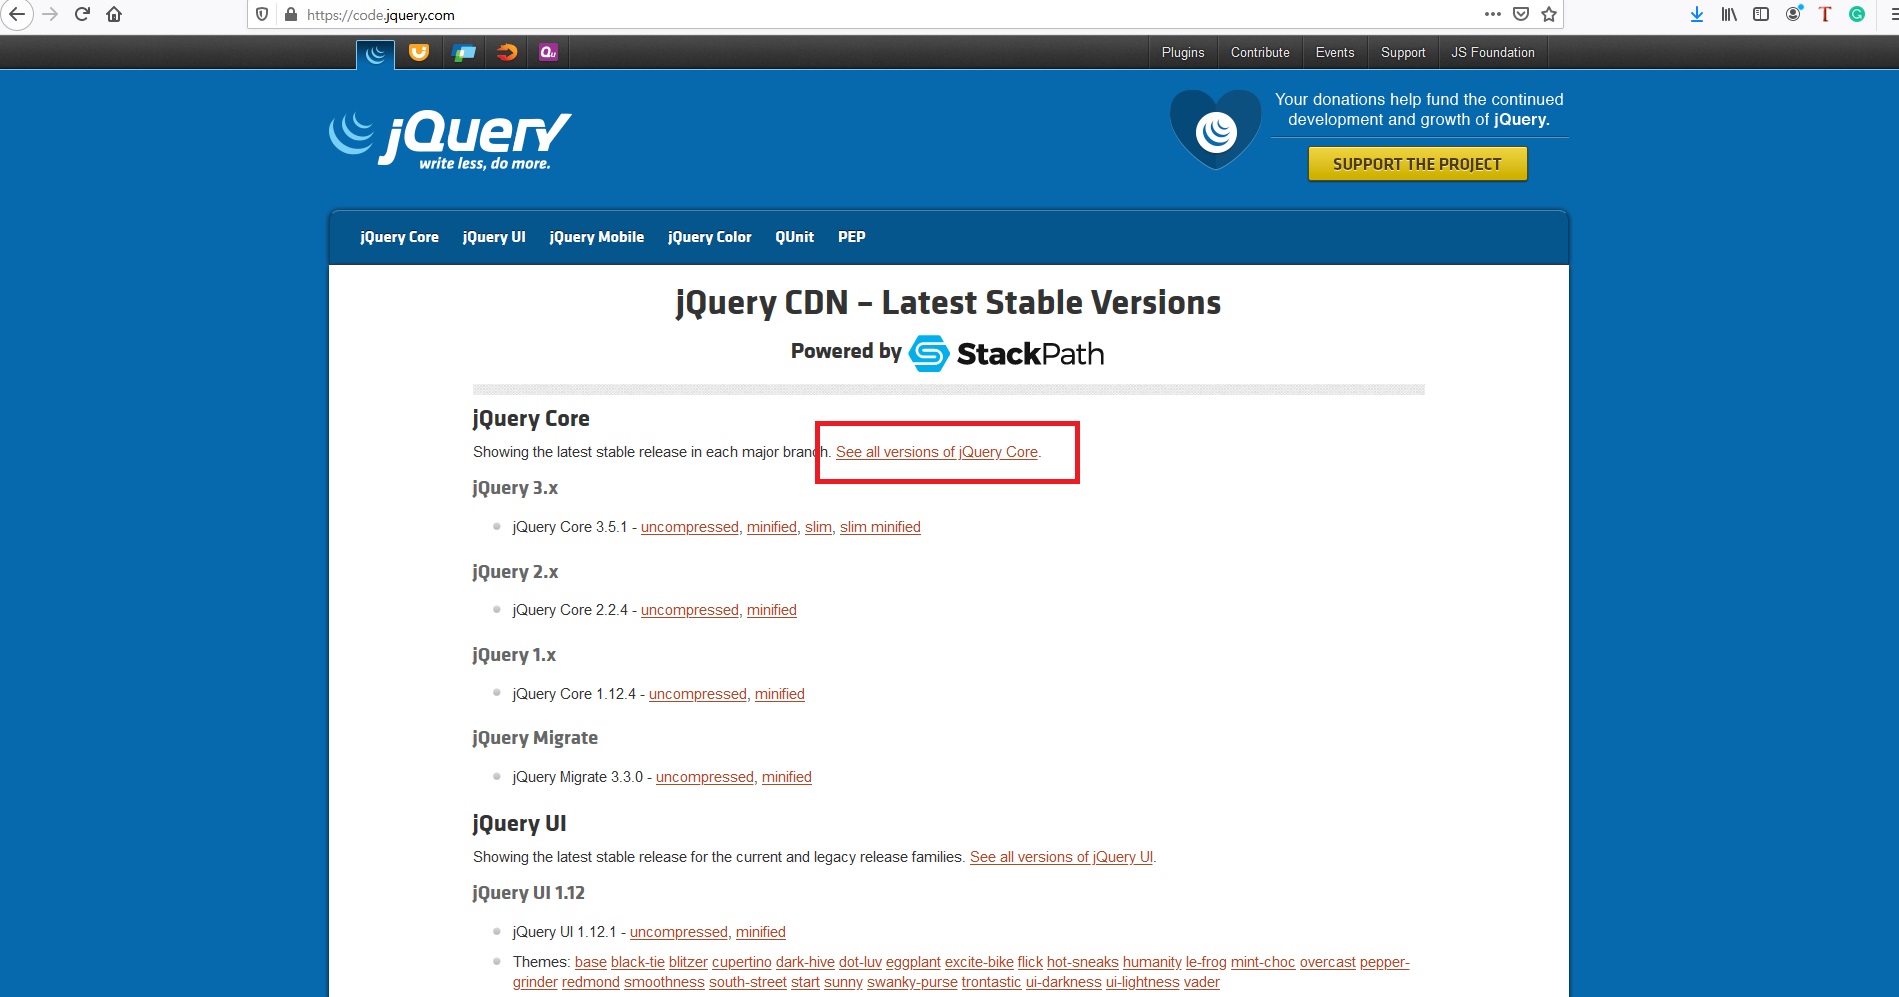Image resolution: width=1899 pixels, height=997 pixels.
Task: Open the base theme link
Action: tap(591, 962)
